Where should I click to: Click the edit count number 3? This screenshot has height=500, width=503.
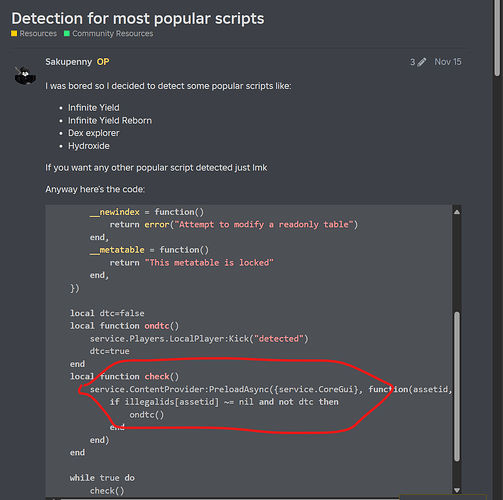click(x=413, y=62)
